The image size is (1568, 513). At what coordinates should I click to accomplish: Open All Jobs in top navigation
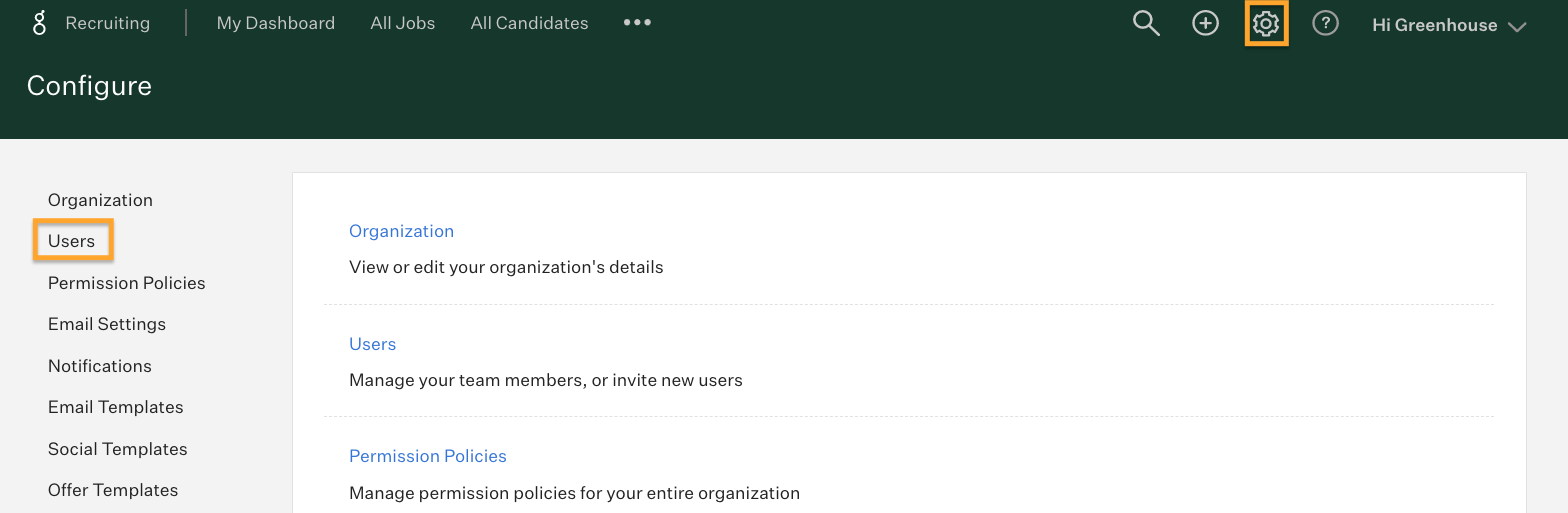tap(403, 23)
